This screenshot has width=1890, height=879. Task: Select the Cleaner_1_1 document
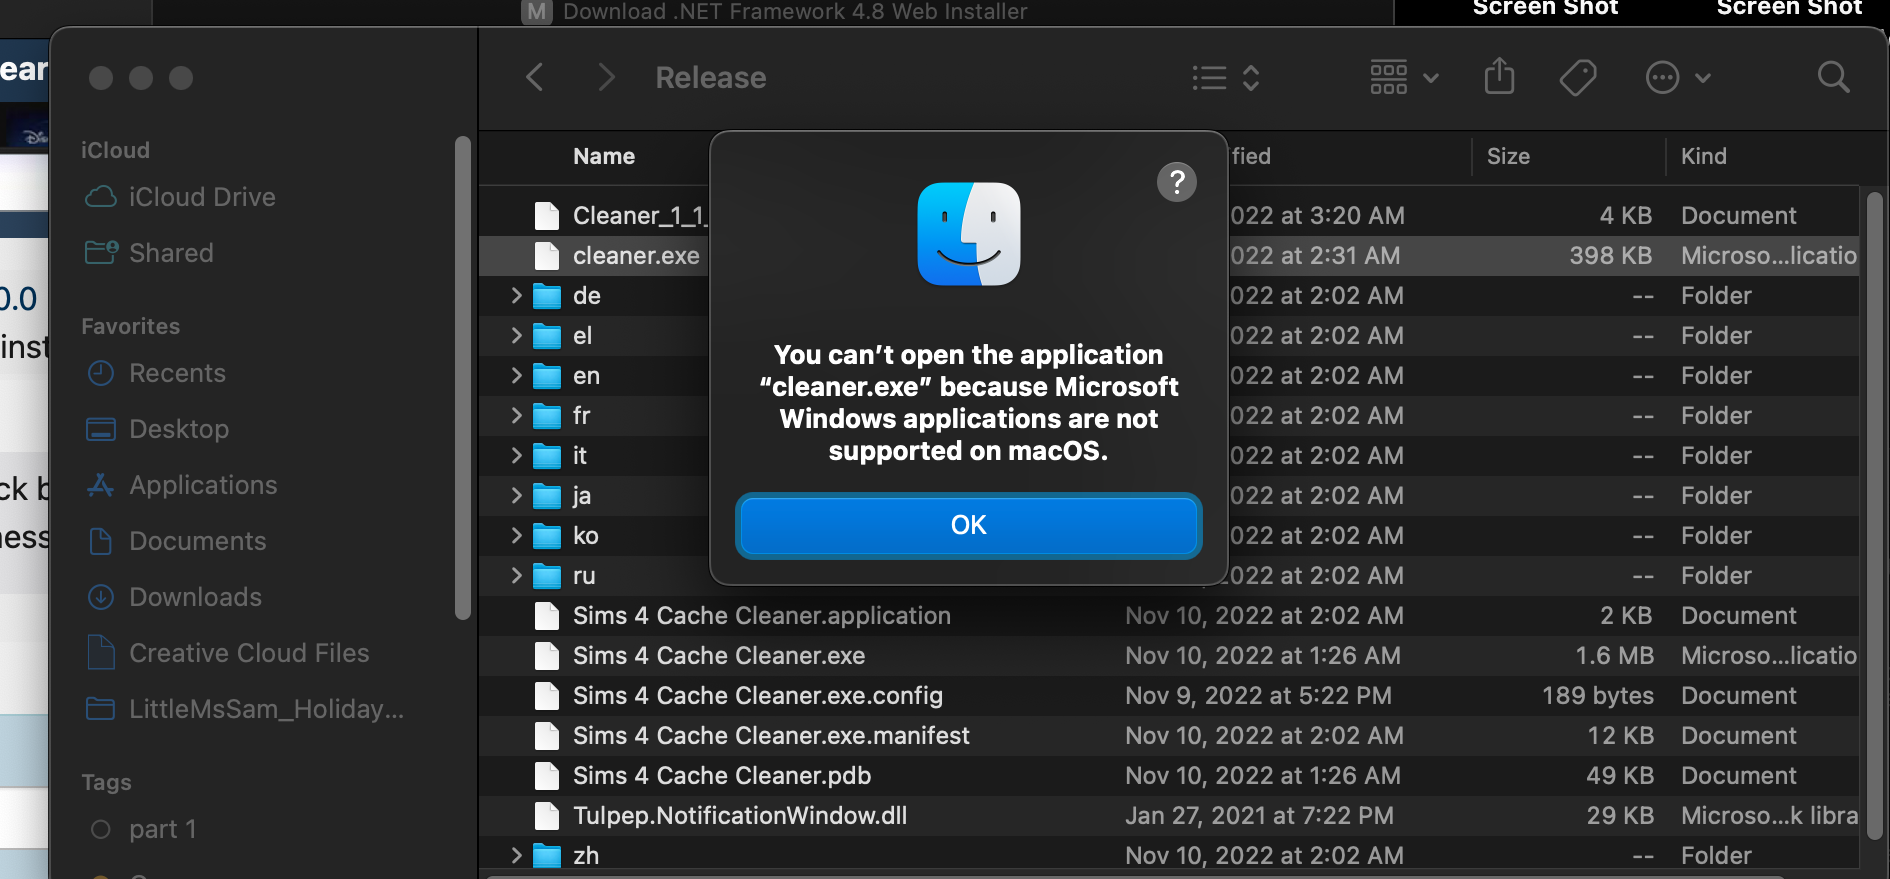pyautogui.click(x=640, y=216)
